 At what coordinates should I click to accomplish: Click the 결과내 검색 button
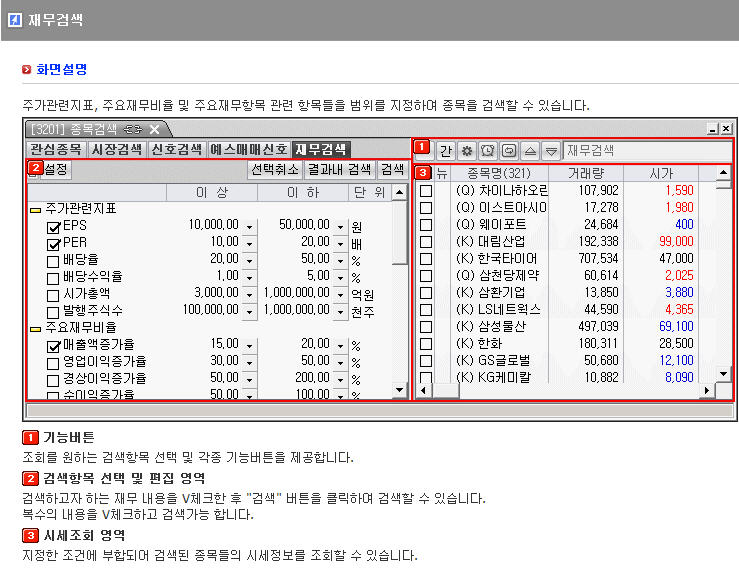[339, 169]
